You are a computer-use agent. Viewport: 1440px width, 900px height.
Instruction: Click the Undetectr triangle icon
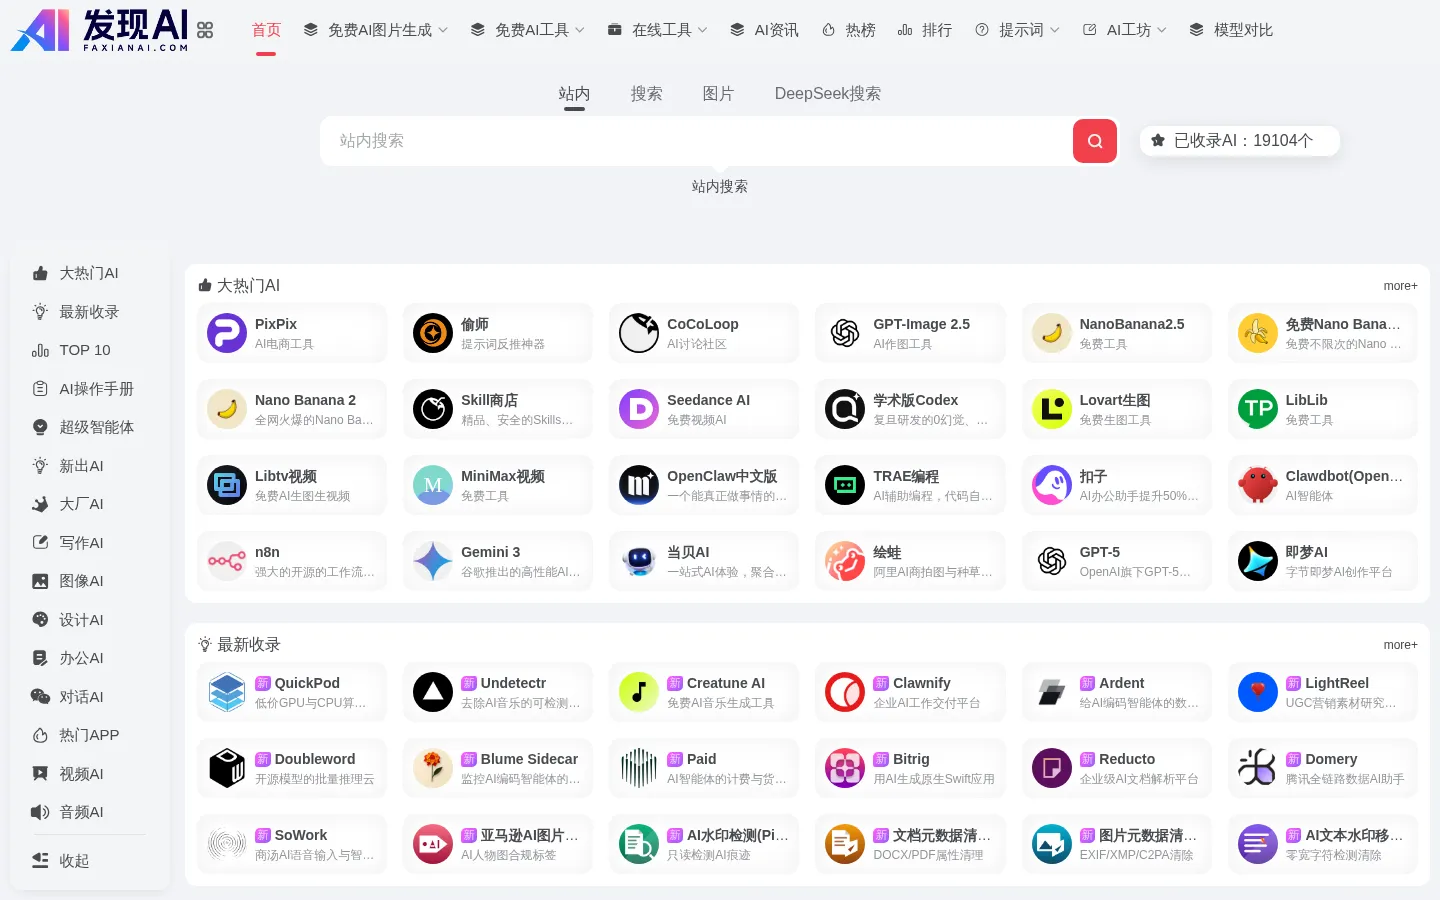433,692
